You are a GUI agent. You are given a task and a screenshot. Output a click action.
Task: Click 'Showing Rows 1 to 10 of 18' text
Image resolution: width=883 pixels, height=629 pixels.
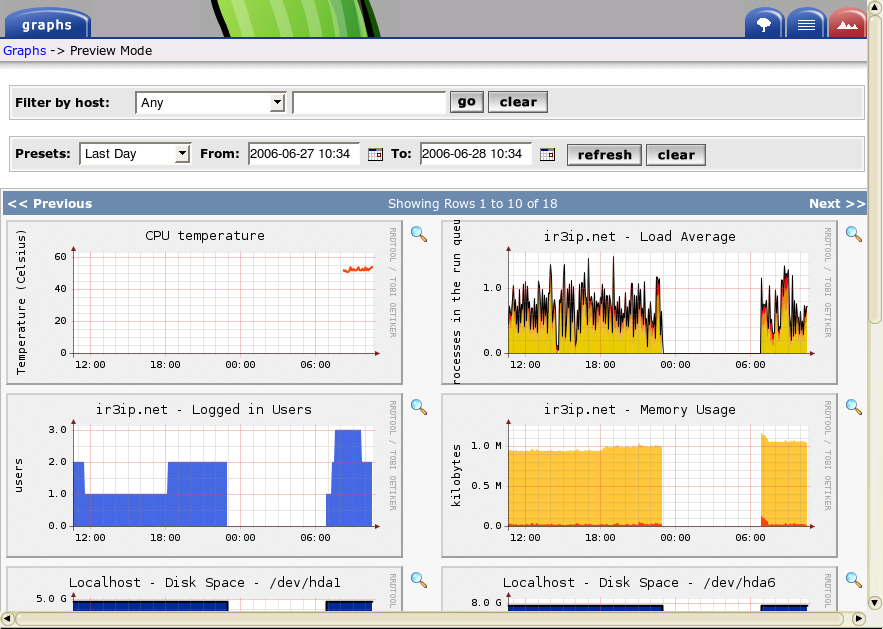coord(472,204)
